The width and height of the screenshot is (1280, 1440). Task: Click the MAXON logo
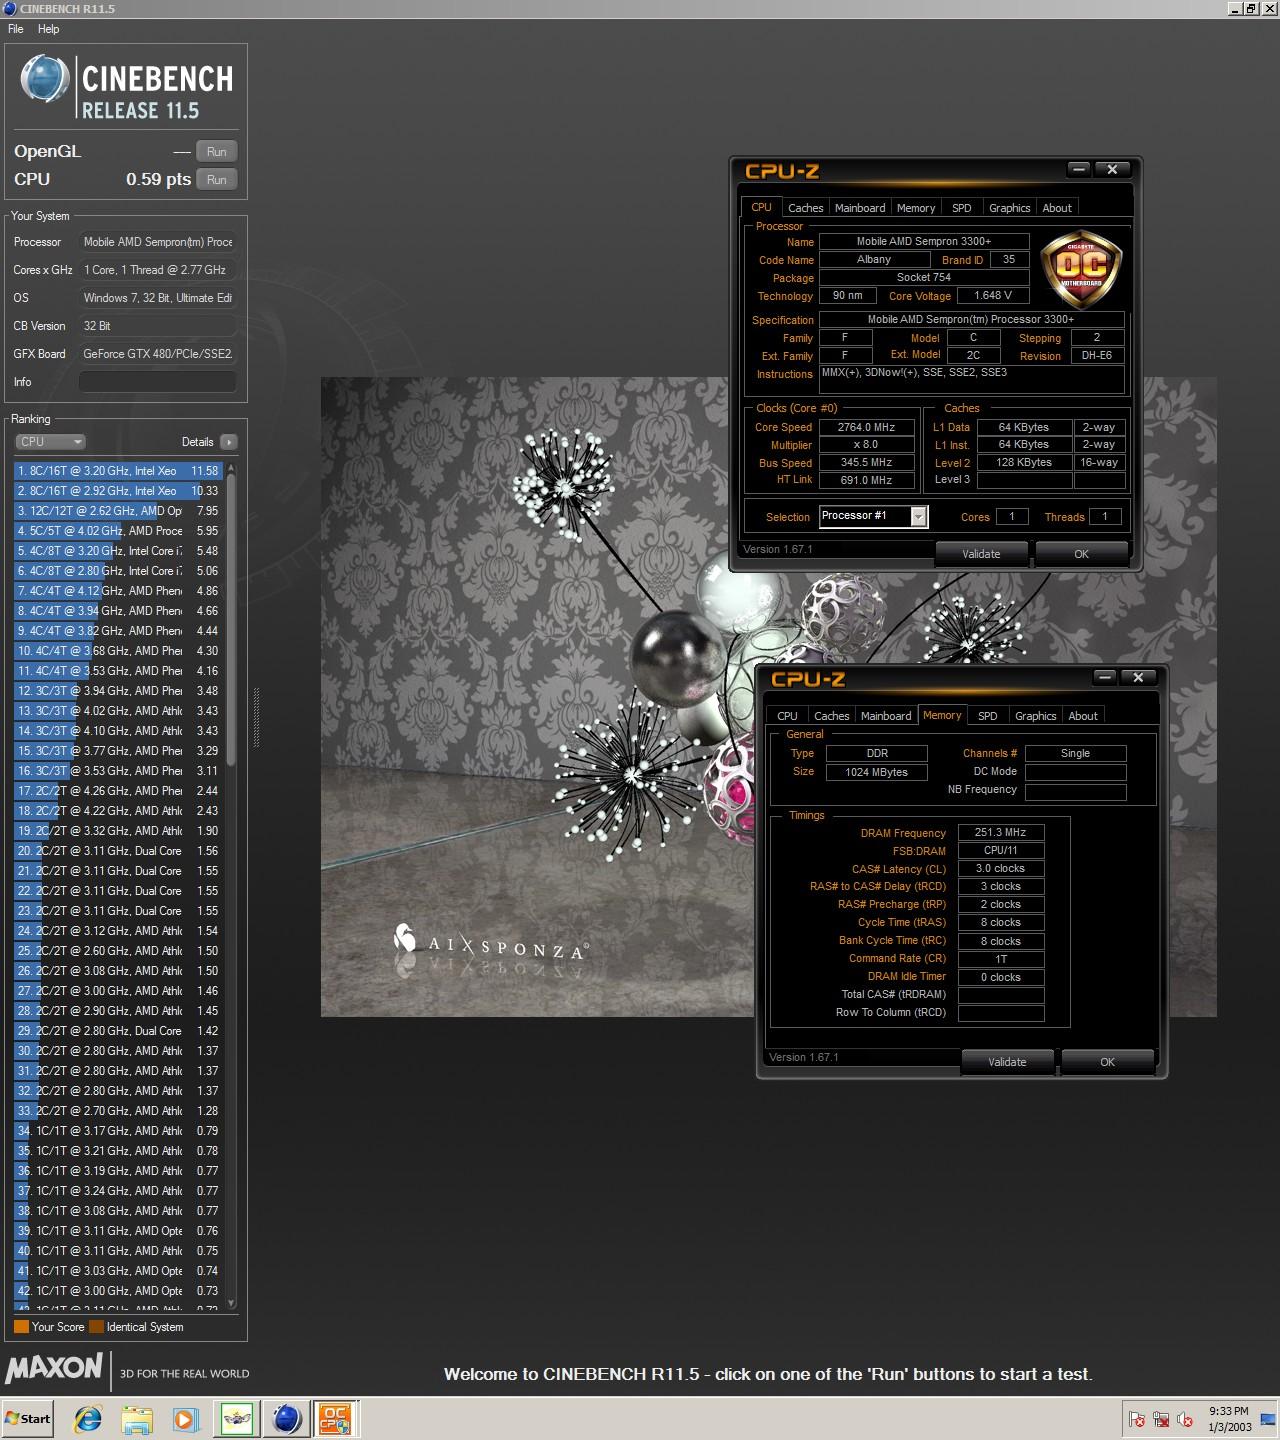(54, 1368)
